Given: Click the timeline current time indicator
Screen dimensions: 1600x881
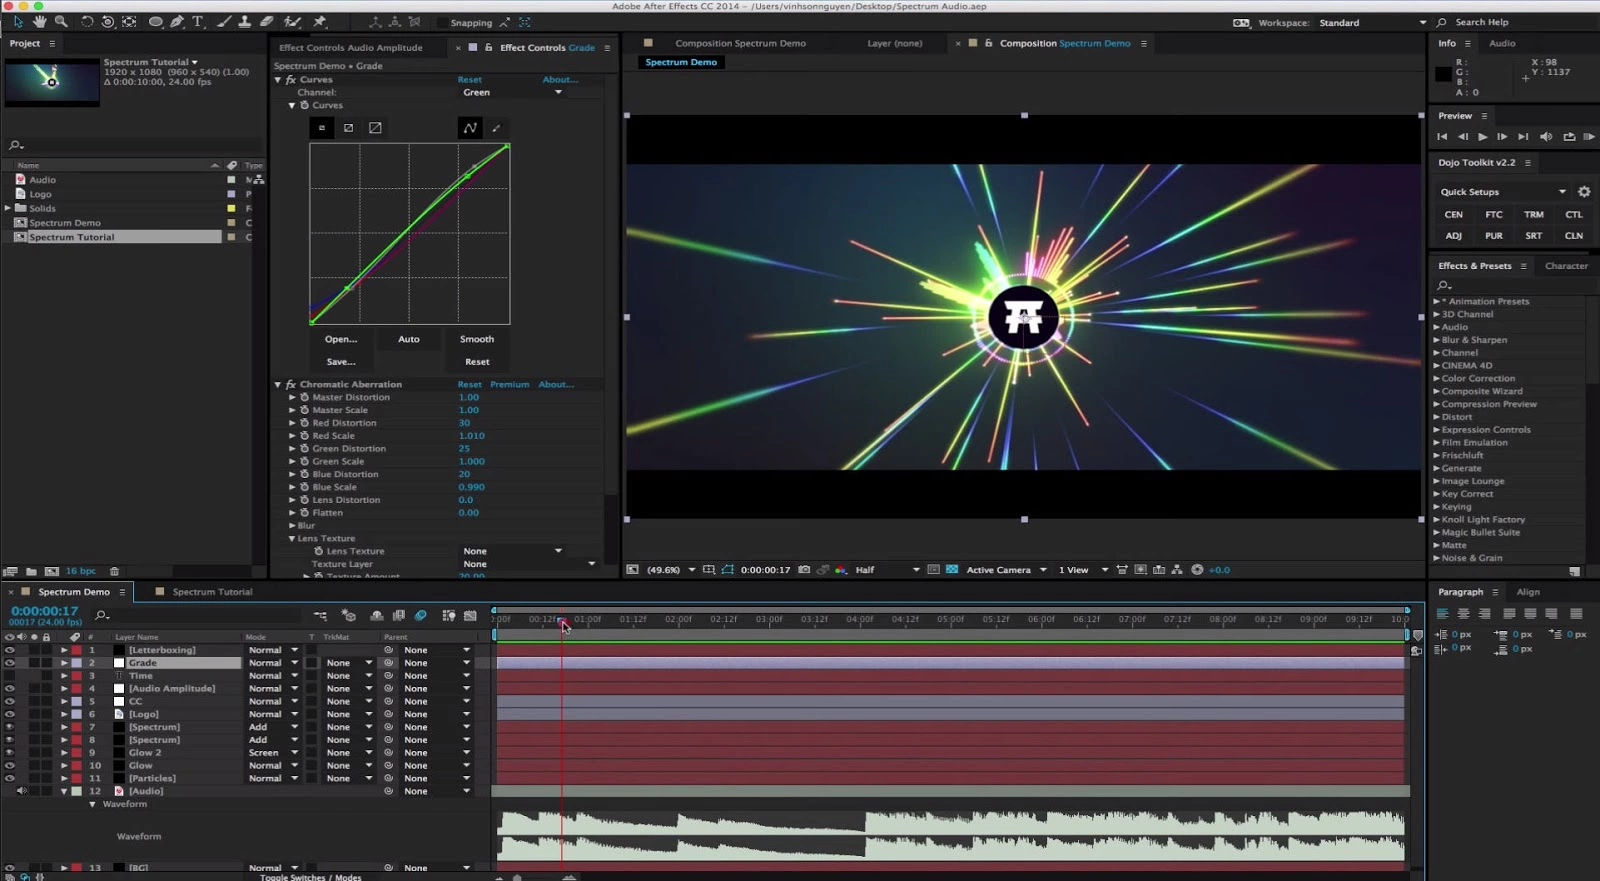Looking at the screenshot, I should (x=562, y=621).
